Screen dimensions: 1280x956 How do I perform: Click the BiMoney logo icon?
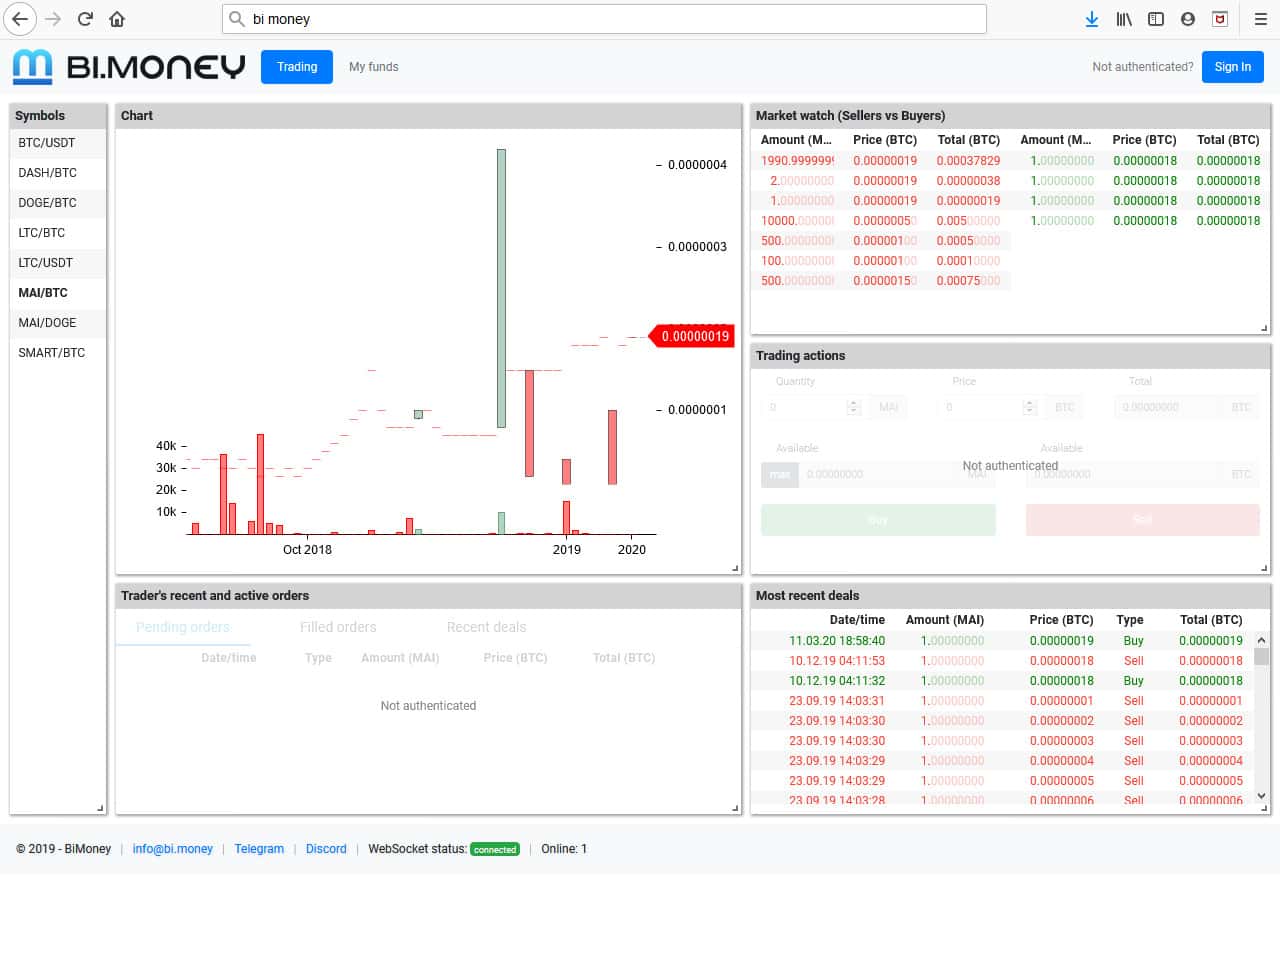click(x=32, y=67)
